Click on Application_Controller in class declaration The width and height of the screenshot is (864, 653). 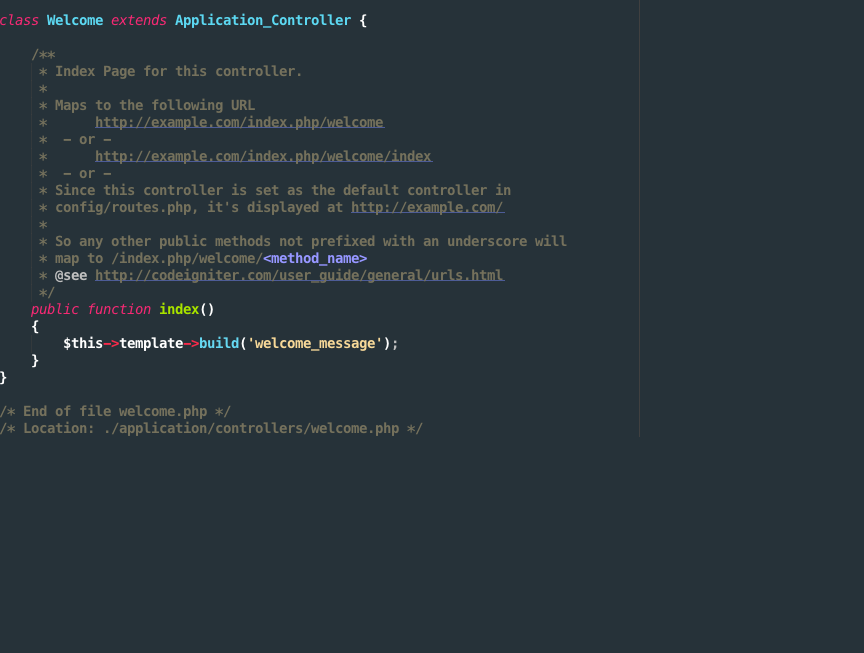click(x=263, y=20)
